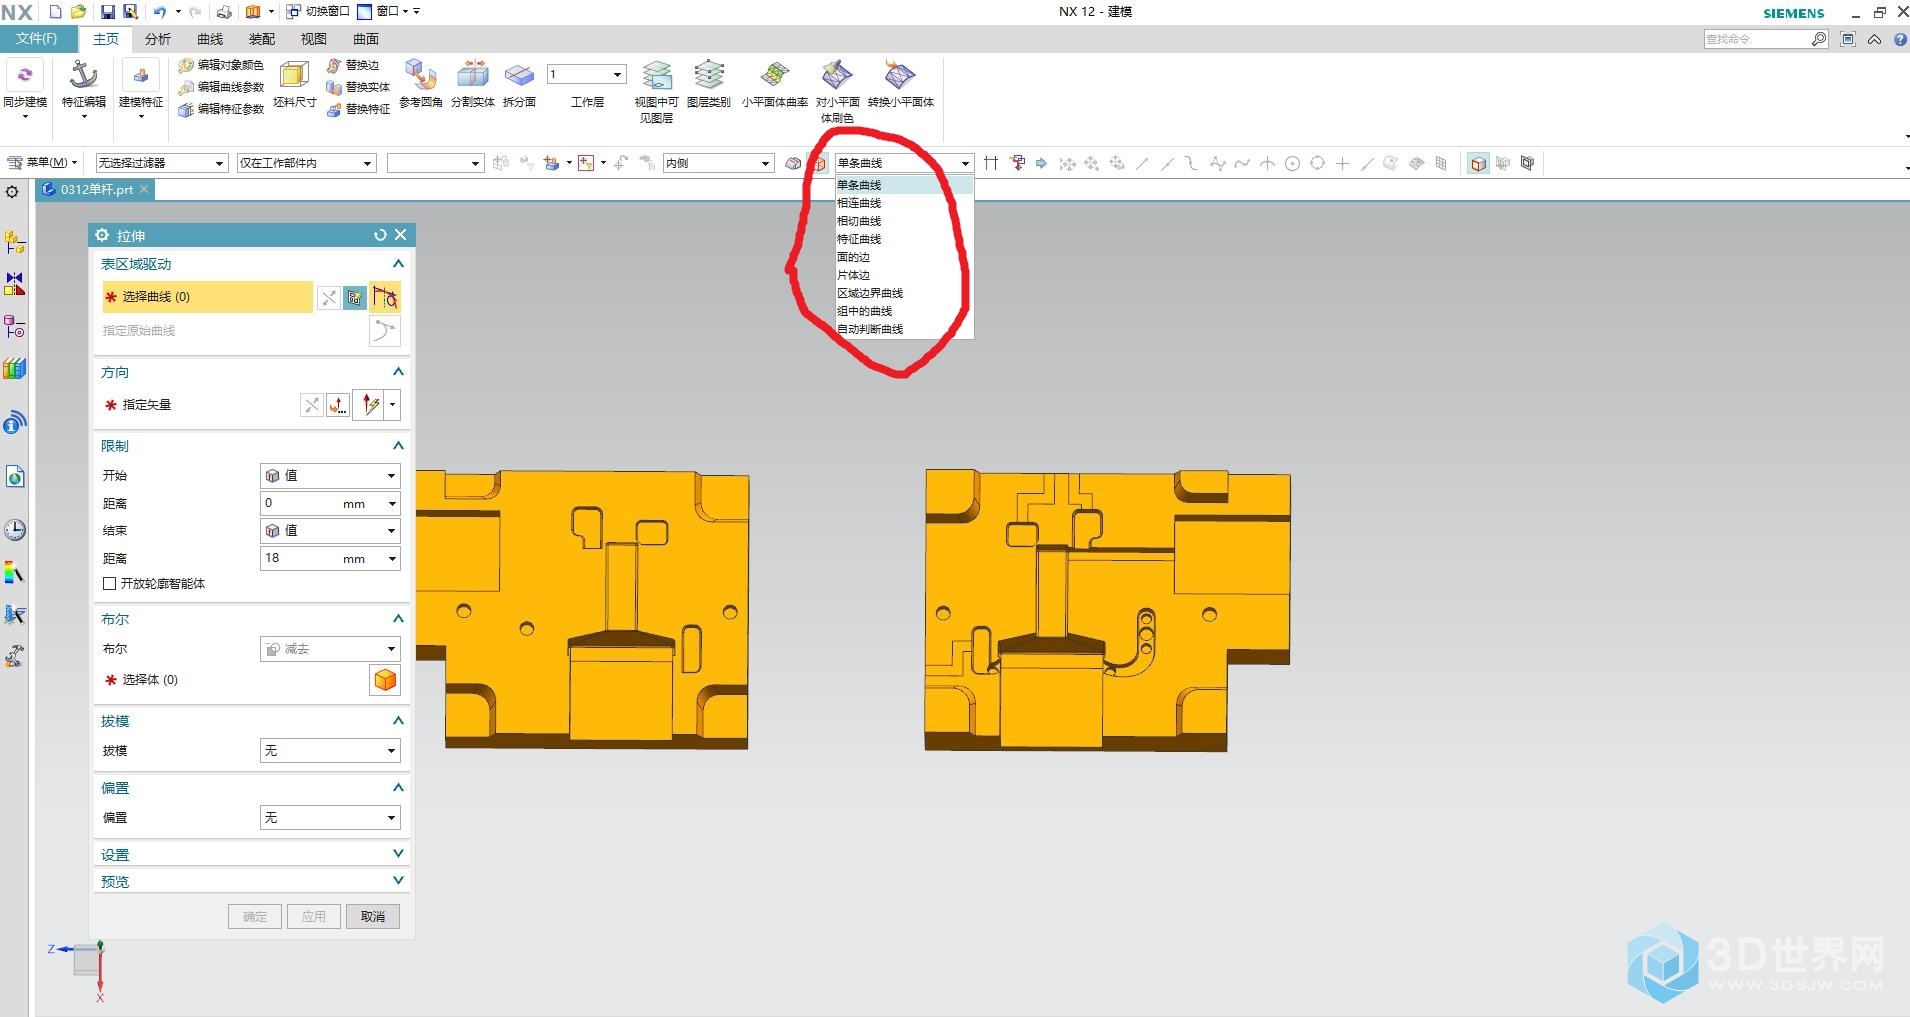Select 相切曲线 in the curve rule list
The height and width of the screenshot is (1017, 1910).
904,221
